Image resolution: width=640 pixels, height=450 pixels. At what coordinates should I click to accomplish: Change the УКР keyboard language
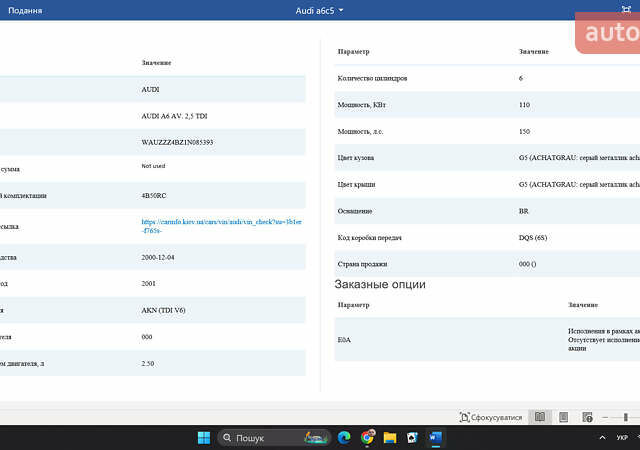622,438
